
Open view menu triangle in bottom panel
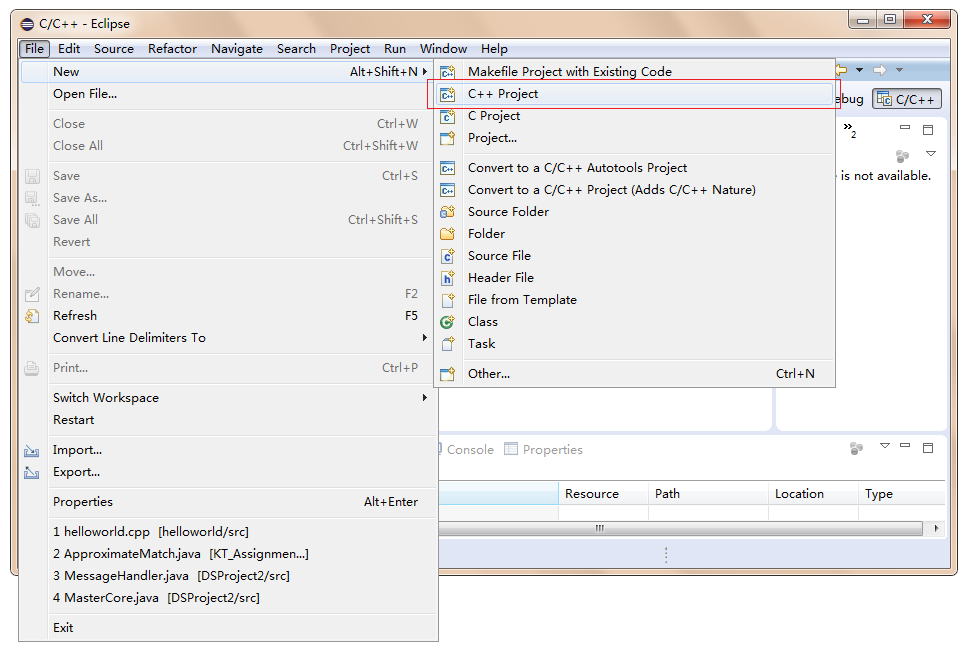coord(885,446)
